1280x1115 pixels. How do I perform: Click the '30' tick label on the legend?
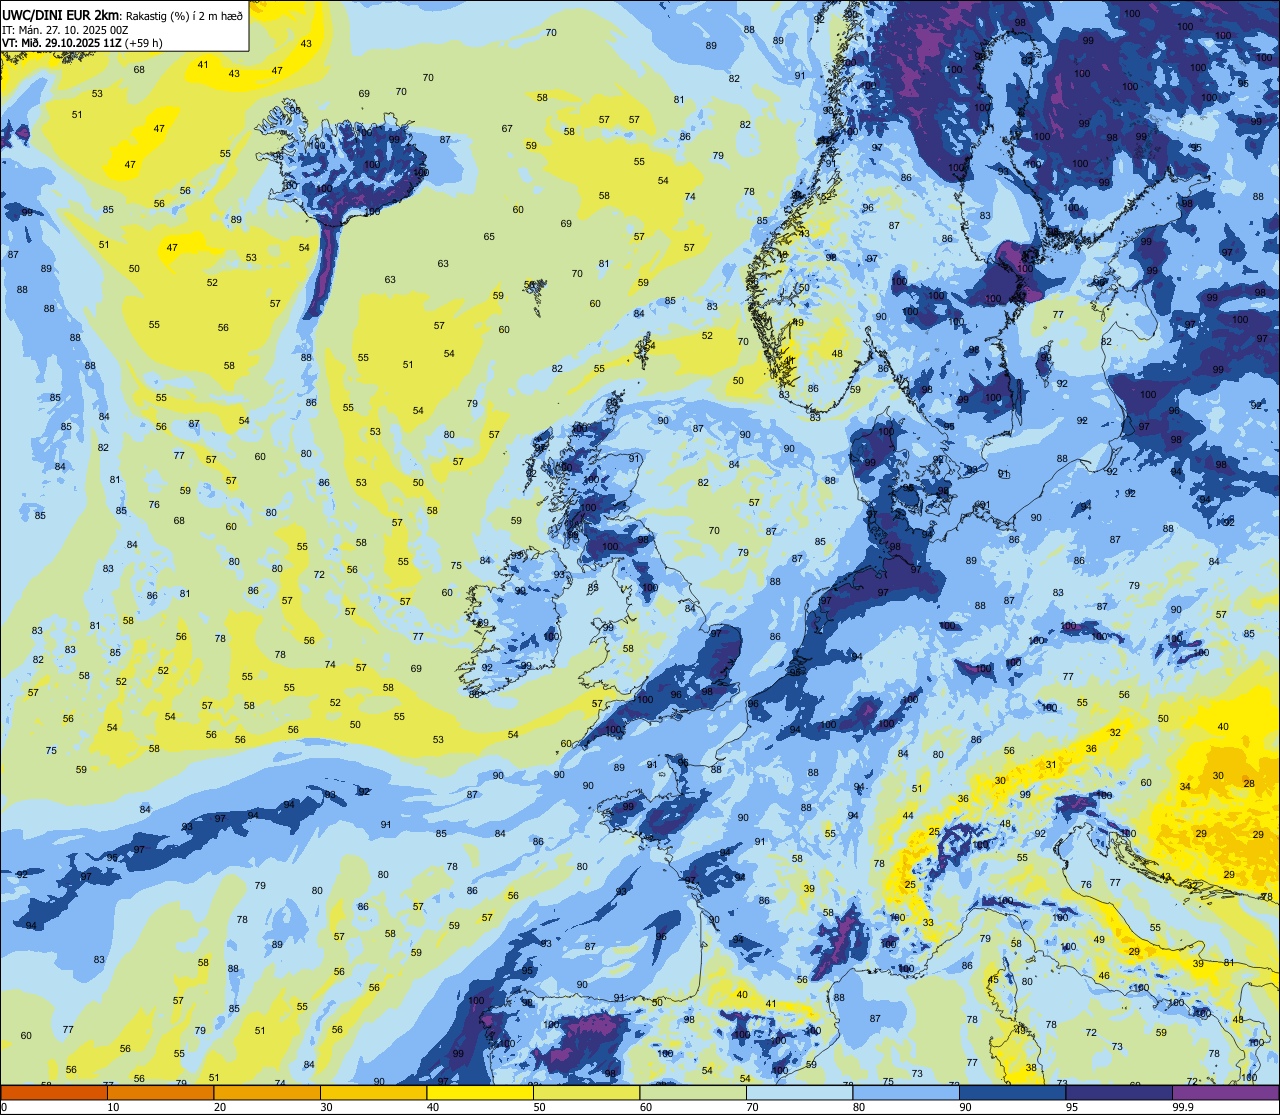[x=326, y=1107]
